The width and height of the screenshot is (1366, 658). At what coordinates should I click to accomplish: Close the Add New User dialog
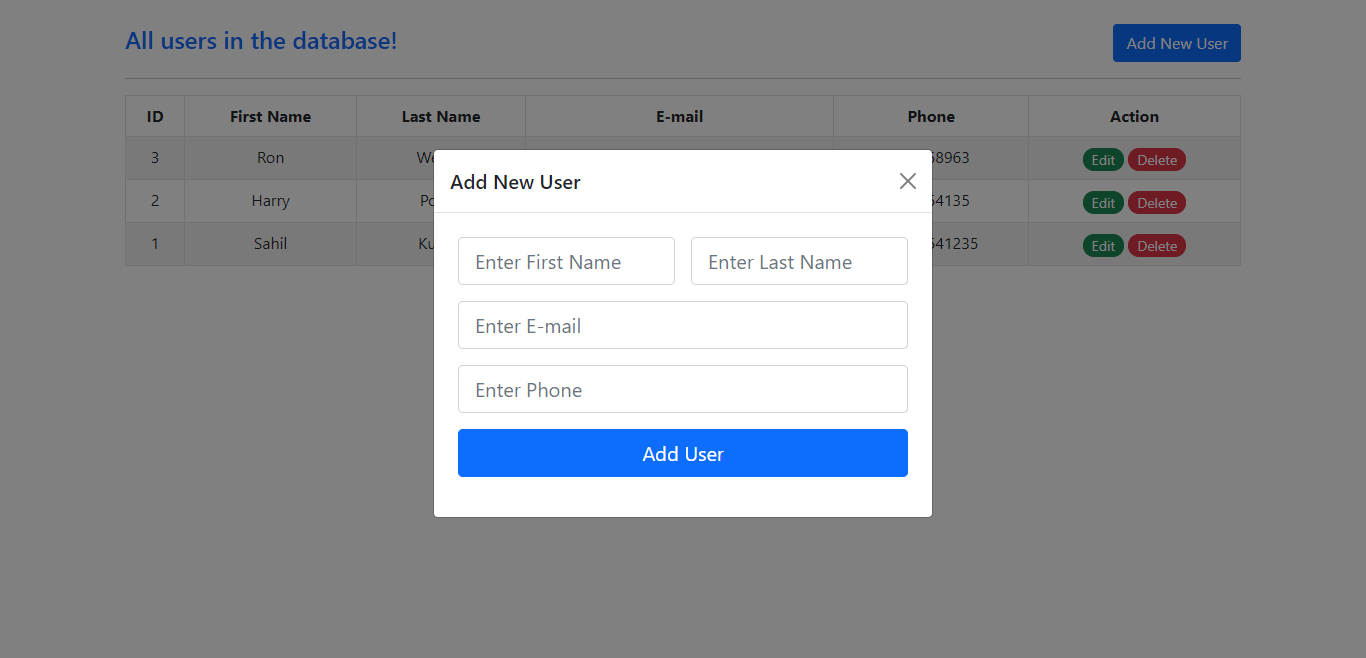[x=907, y=181]
